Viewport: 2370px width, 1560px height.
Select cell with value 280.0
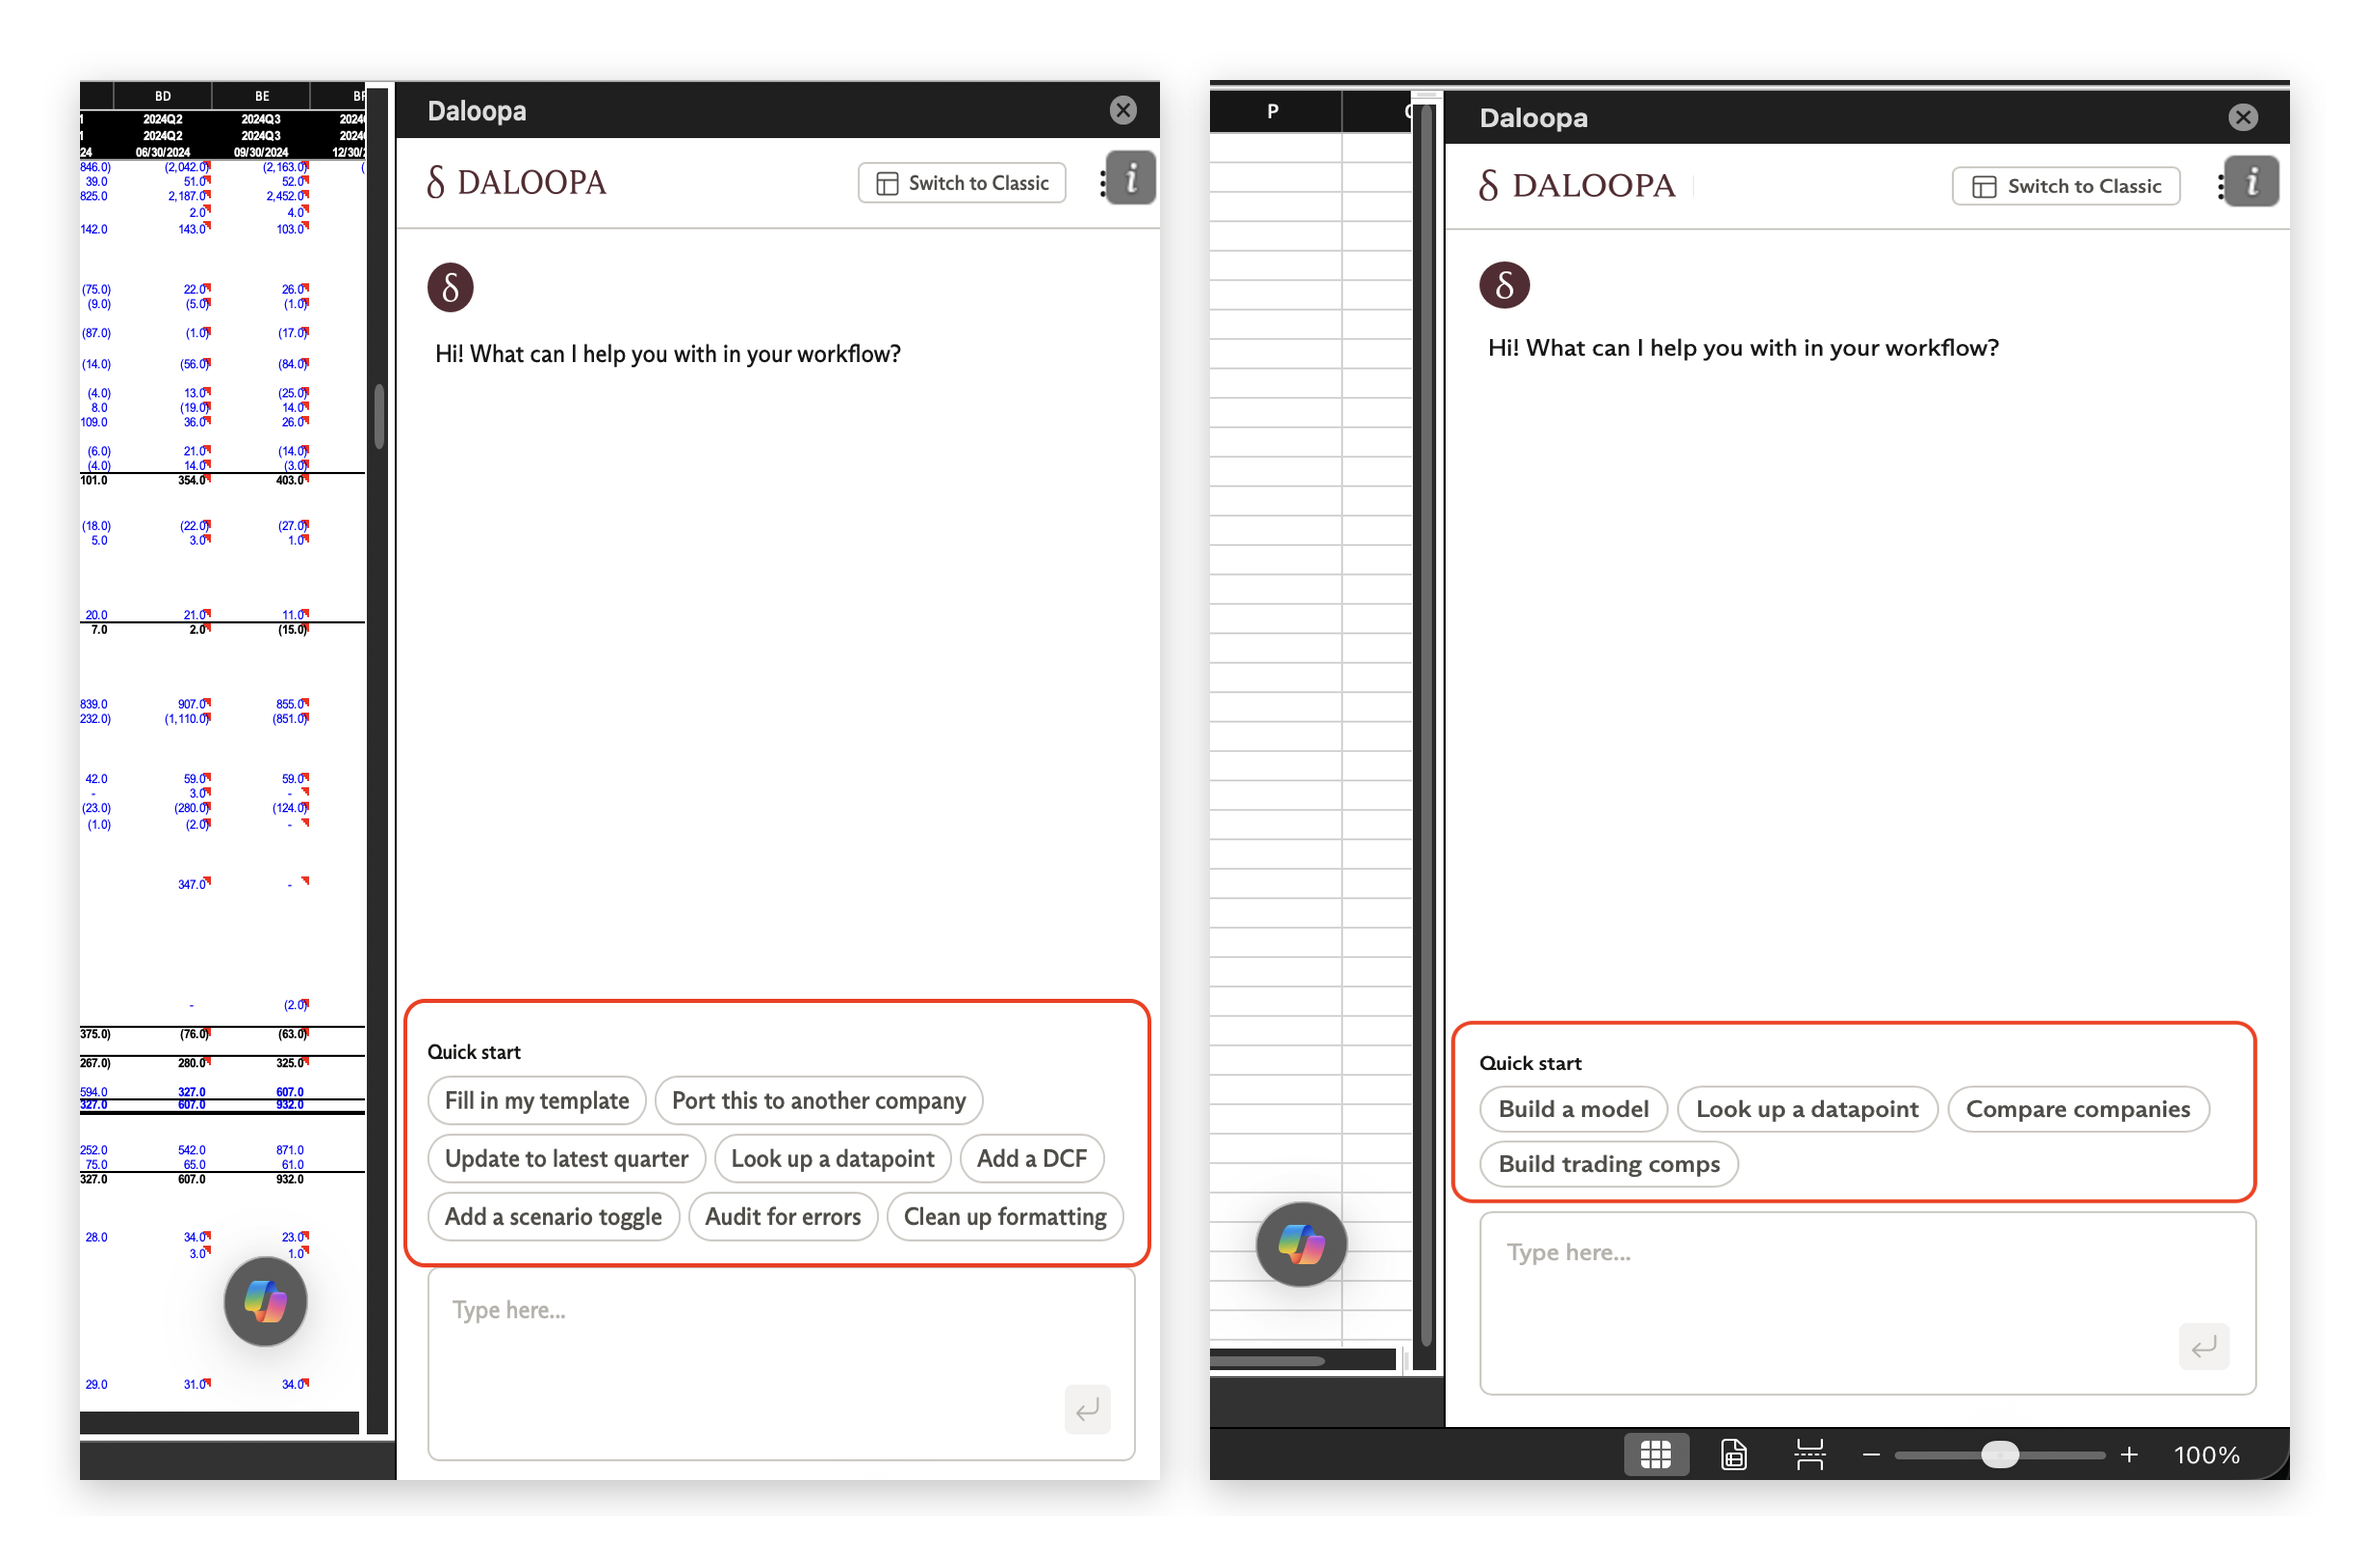pos(193,1063)
